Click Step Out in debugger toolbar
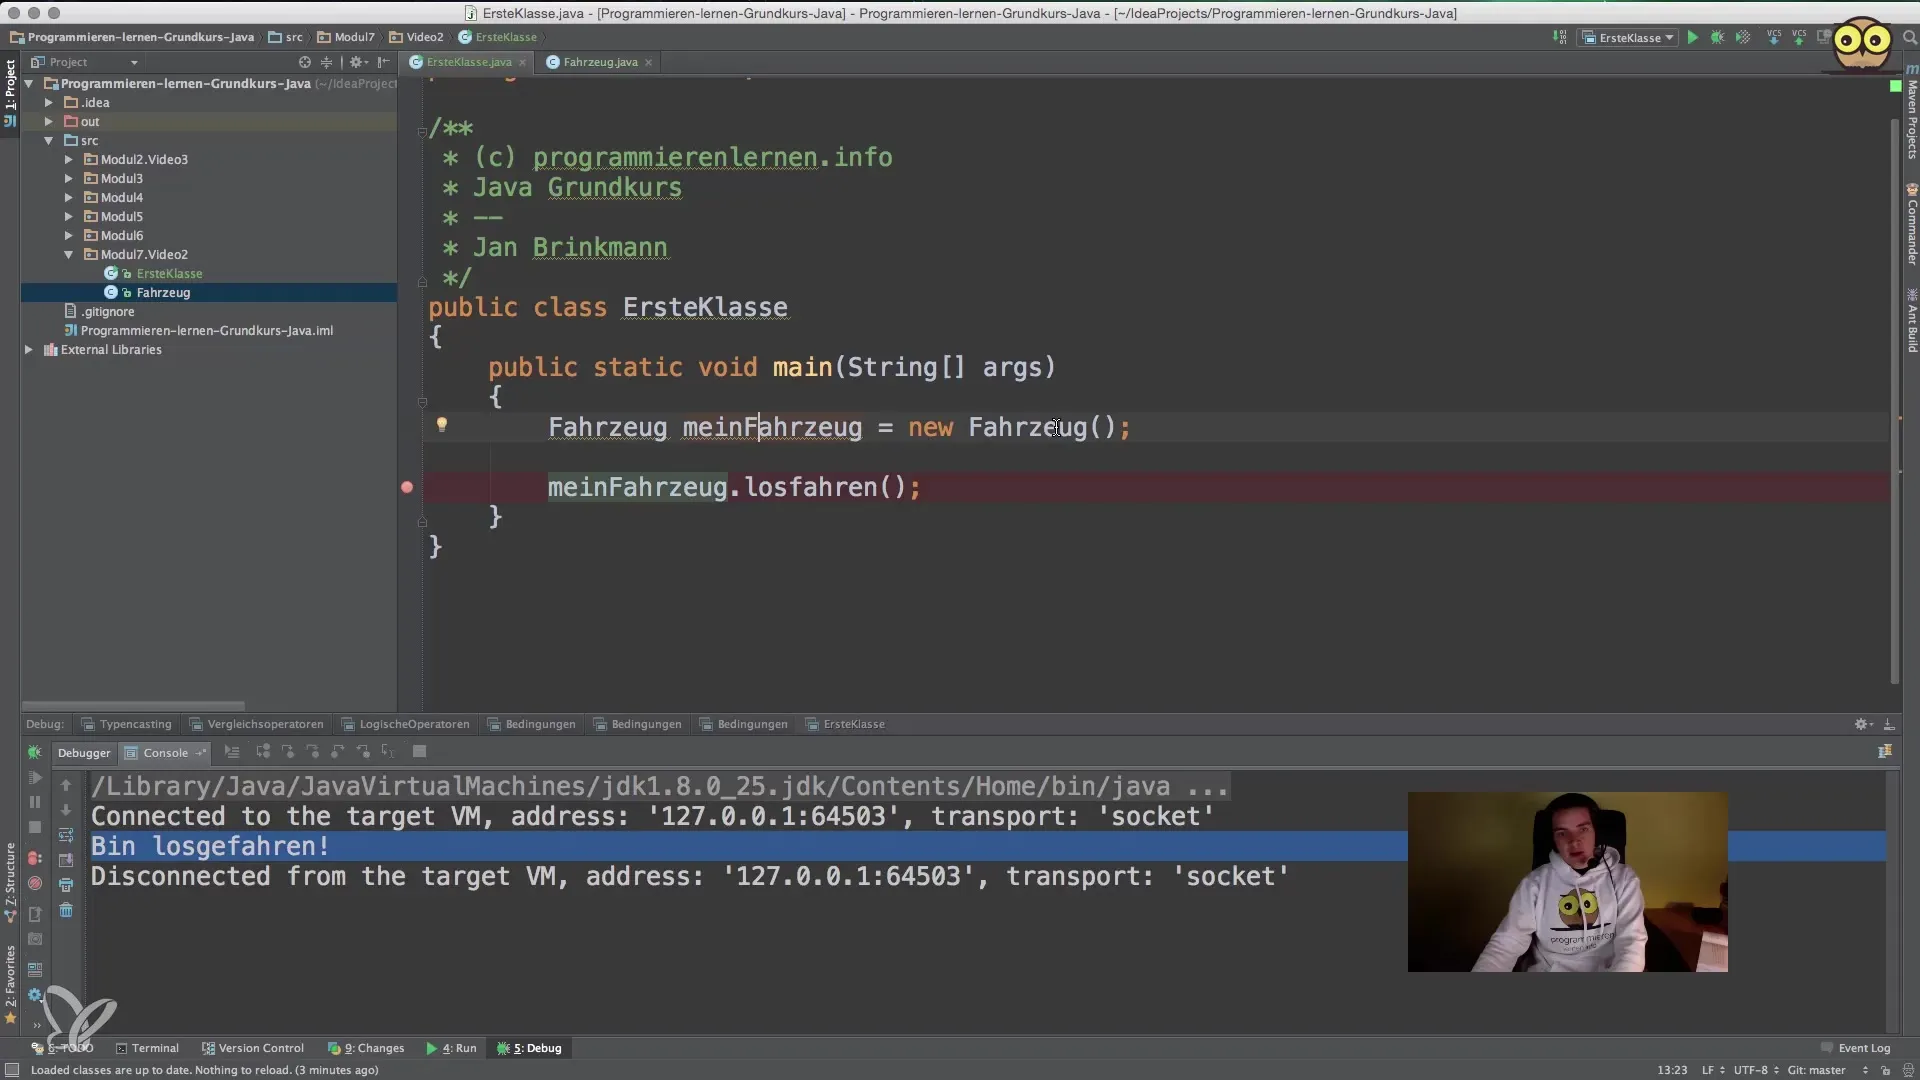The width and height of the screenshot is (1920, 1080). coord(338,752)
